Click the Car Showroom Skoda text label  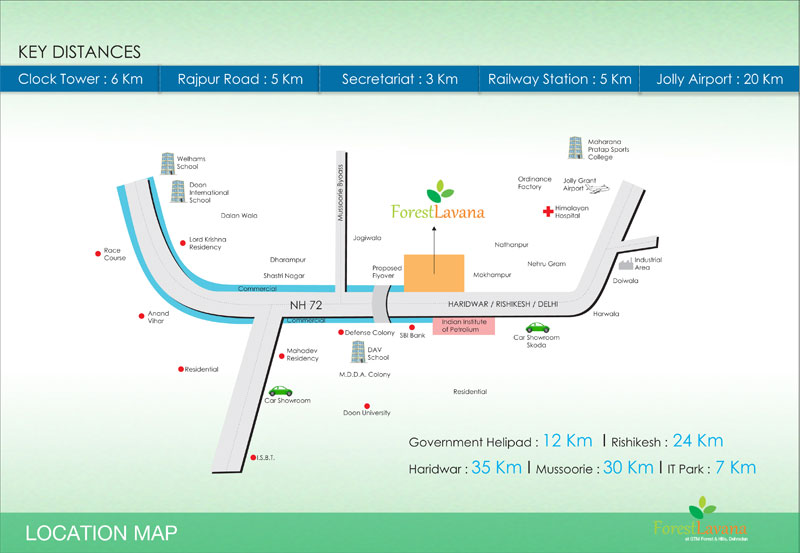536,341
